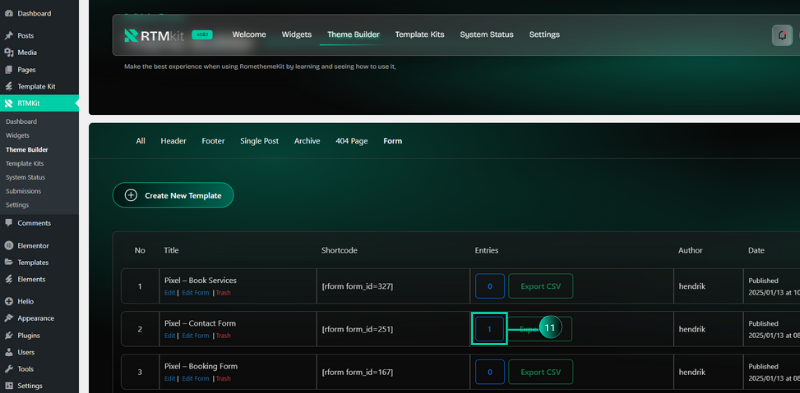Click the Elements icon in sidebar

(x=9, y=279)
